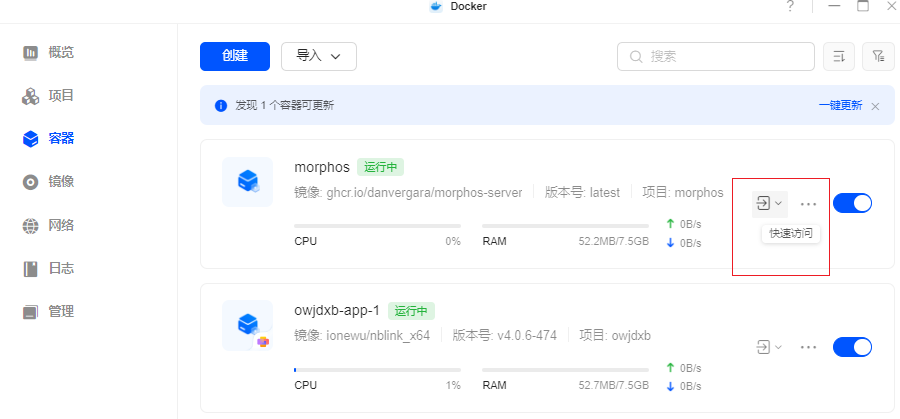
Task: Click the ghcr.io/danvergara/morphos-server image text
Action: point(424,193)
